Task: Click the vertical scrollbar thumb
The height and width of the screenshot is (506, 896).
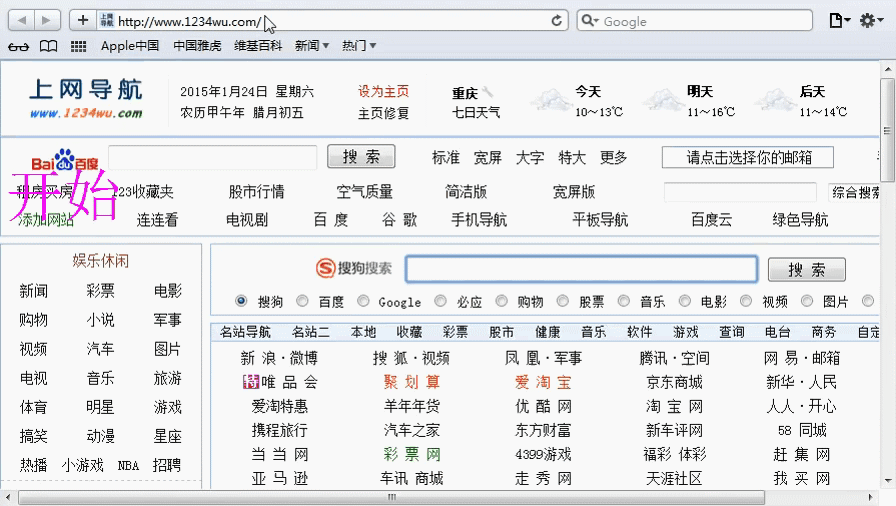Action: [x=887, y=130]
